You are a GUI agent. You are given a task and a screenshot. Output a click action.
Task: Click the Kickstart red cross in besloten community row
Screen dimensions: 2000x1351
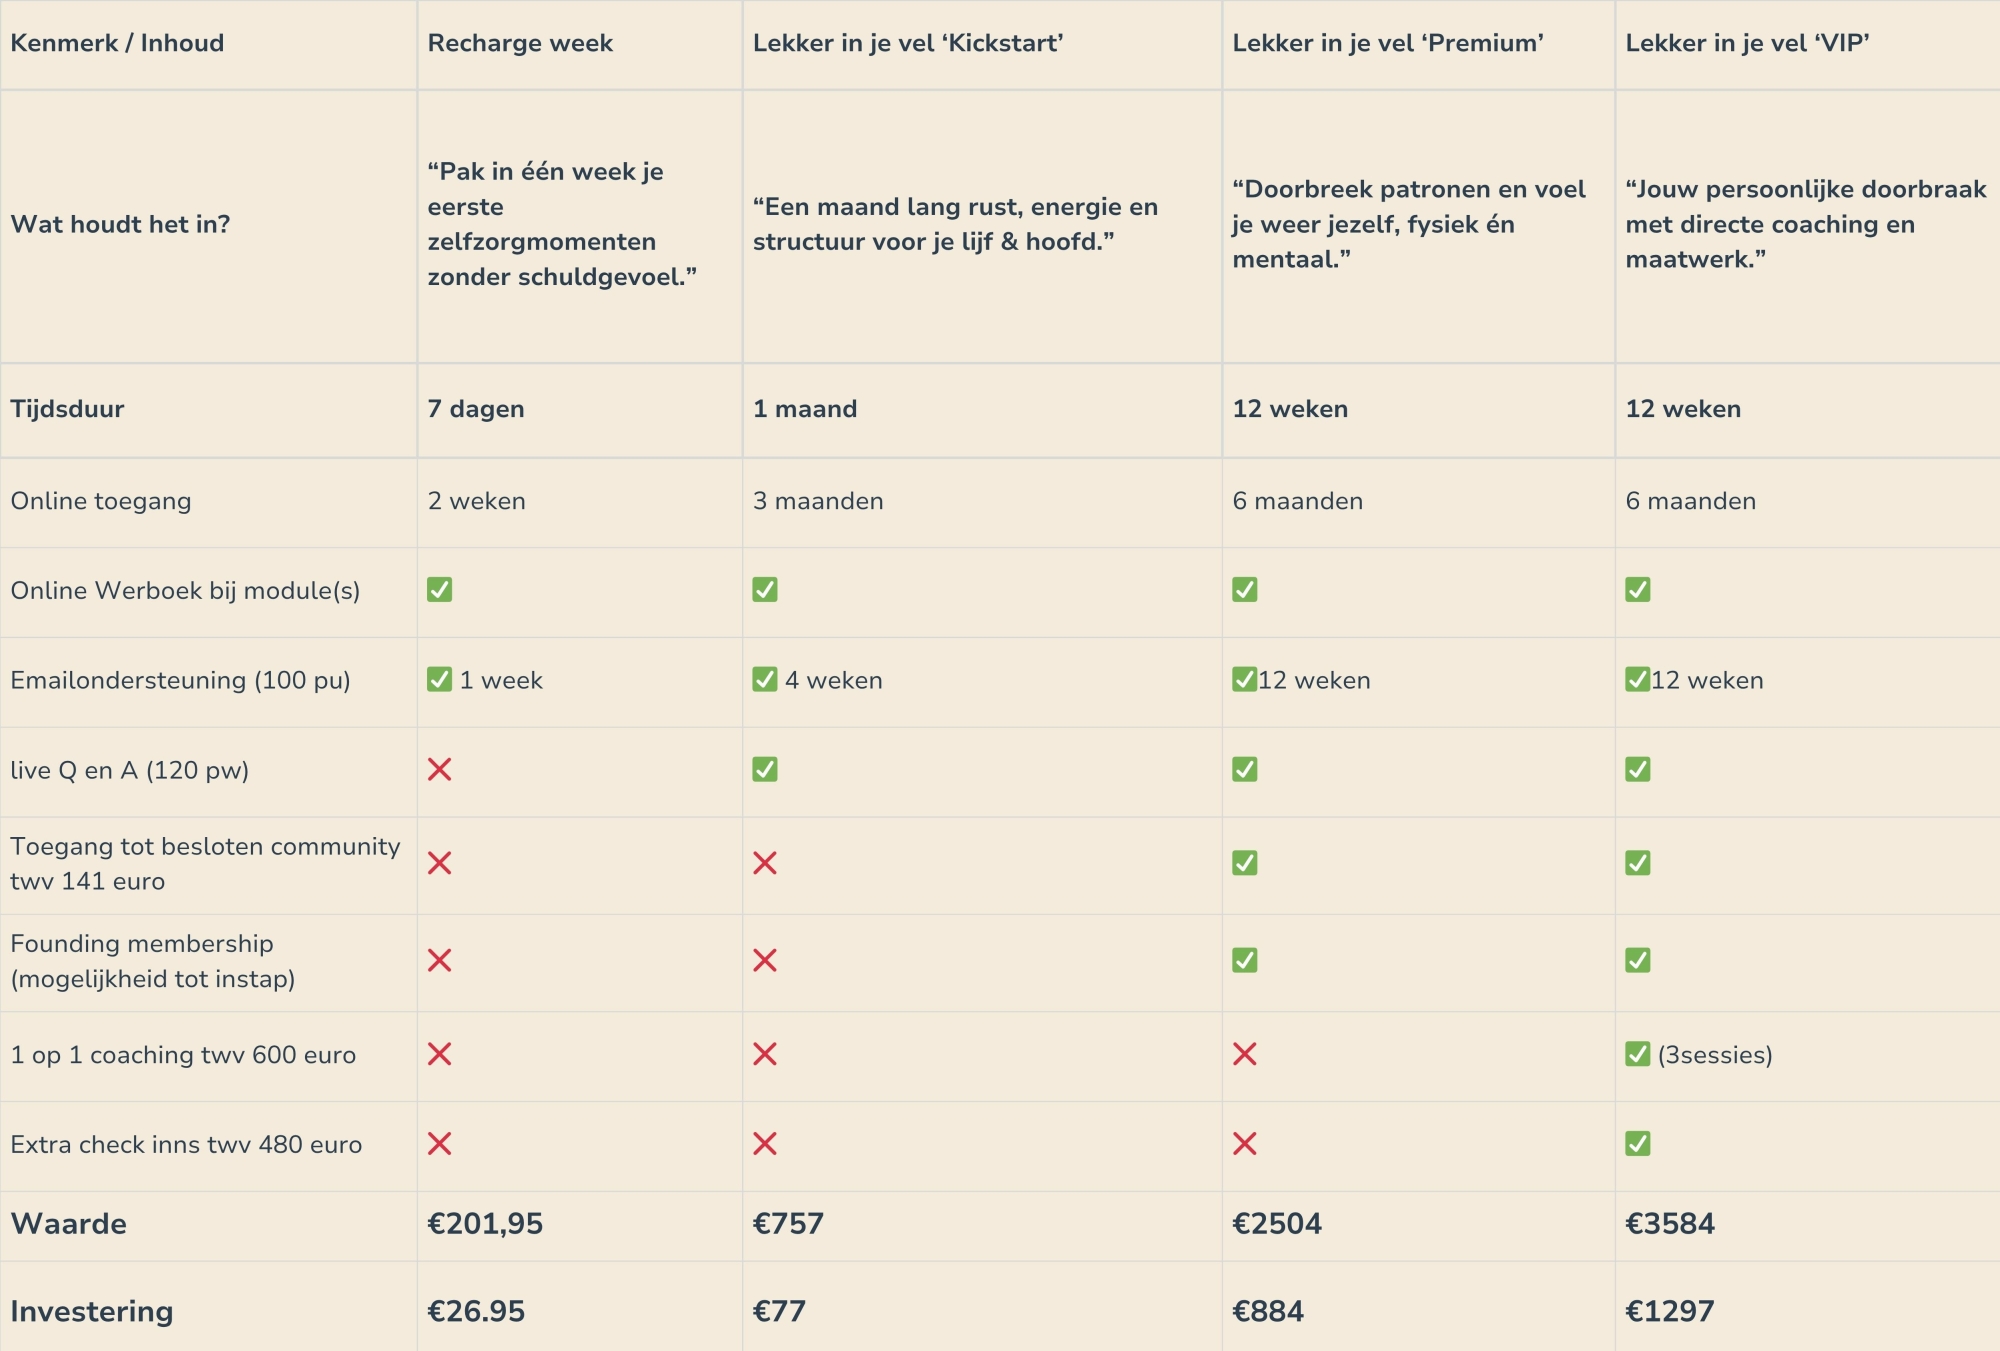click(x=765, y=863)
